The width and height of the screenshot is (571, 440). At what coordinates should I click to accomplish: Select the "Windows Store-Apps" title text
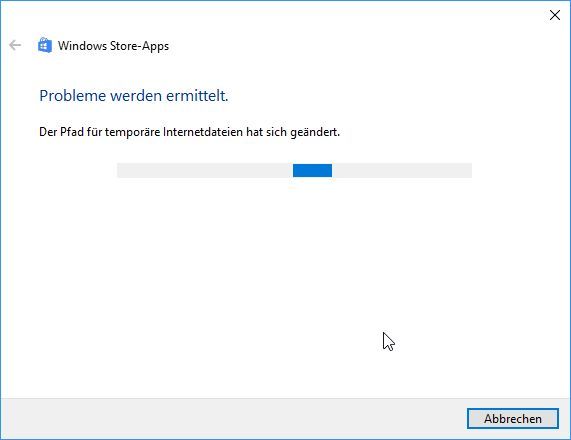[113, 46]
